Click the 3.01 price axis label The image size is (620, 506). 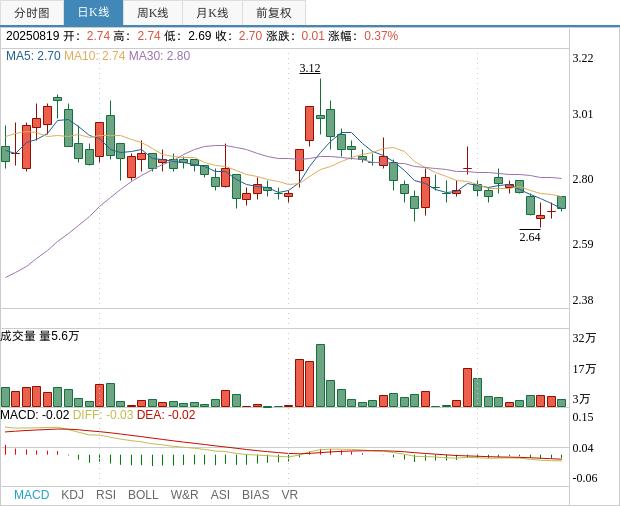tap(583, 115)
